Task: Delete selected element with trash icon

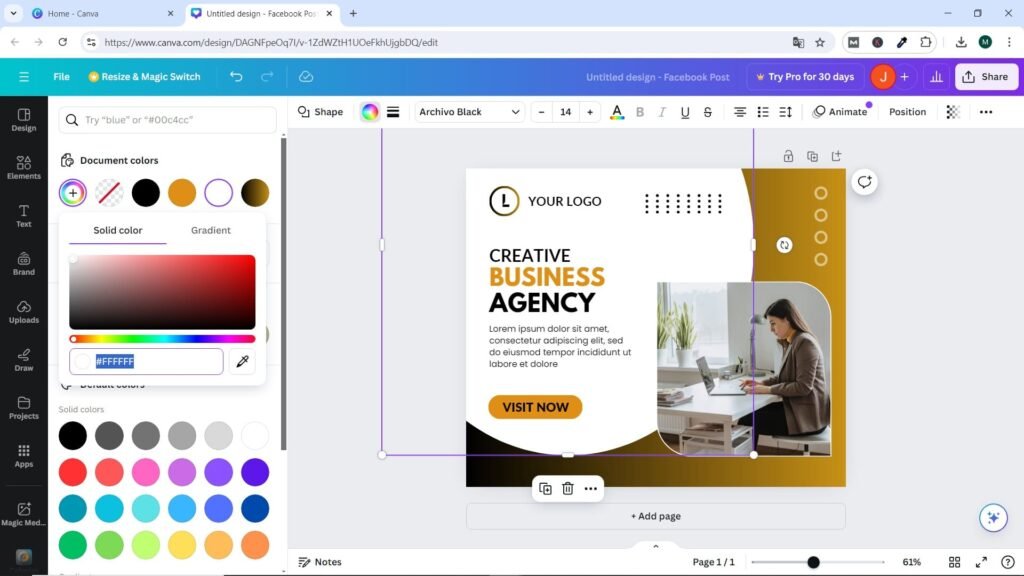Action: coord(567,489)
